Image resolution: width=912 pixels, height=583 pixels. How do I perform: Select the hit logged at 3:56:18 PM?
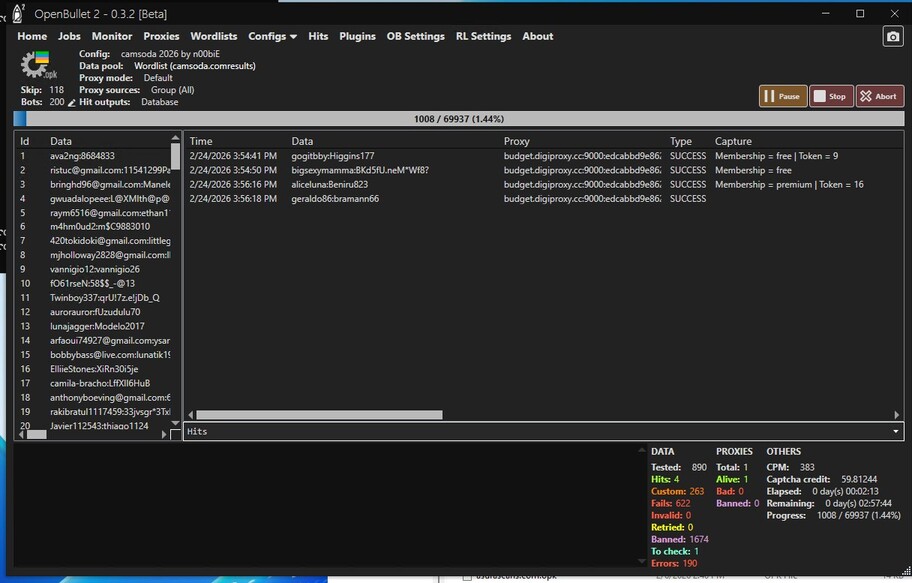[x=543, y=198]
